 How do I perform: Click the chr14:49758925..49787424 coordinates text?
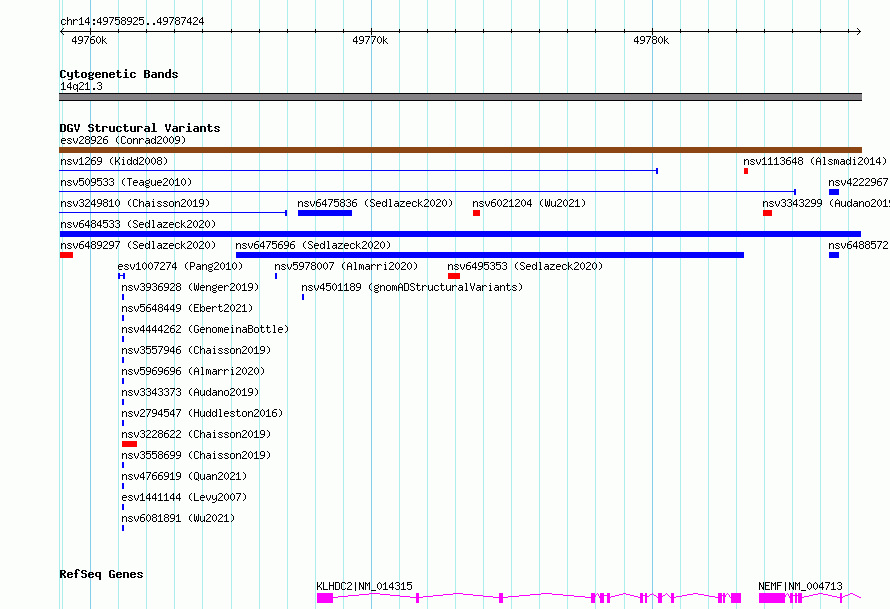(132, 21)
